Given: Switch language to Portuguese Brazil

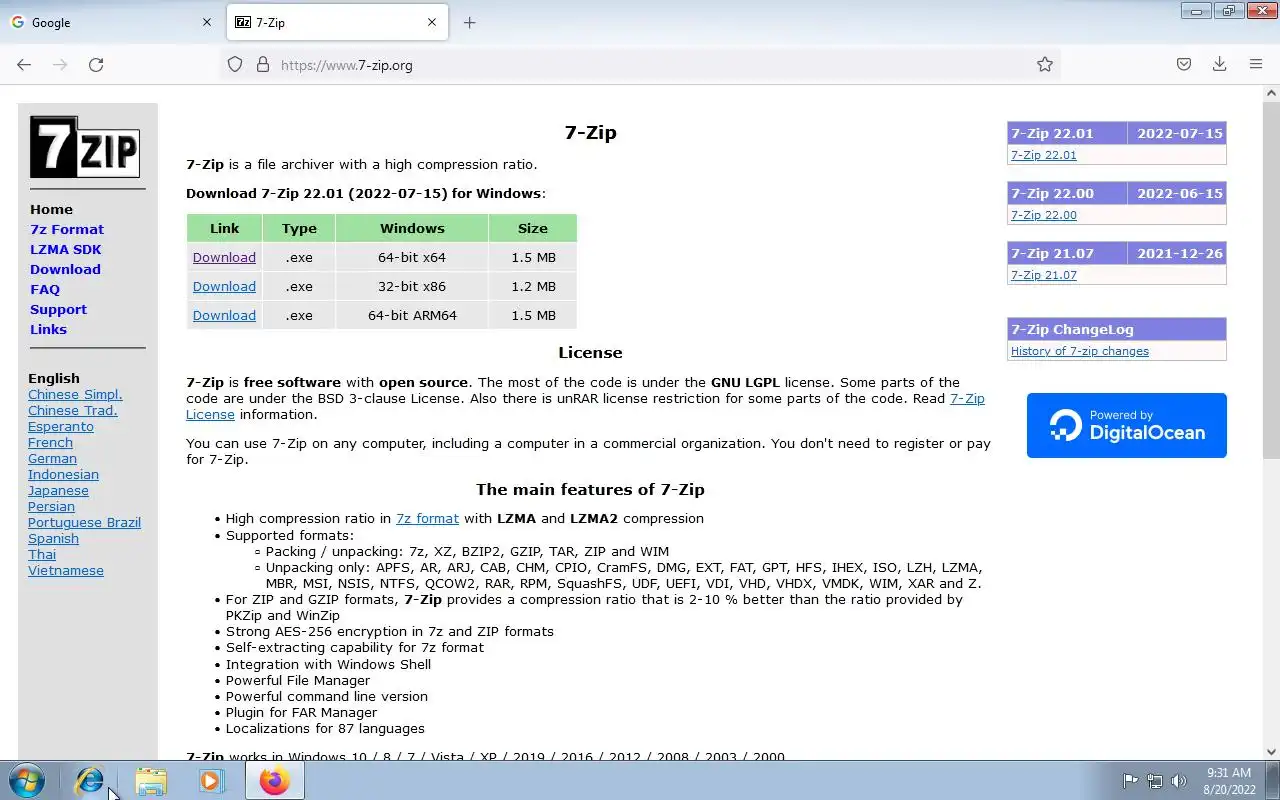Looking at the screenshot, I should 84,522.
